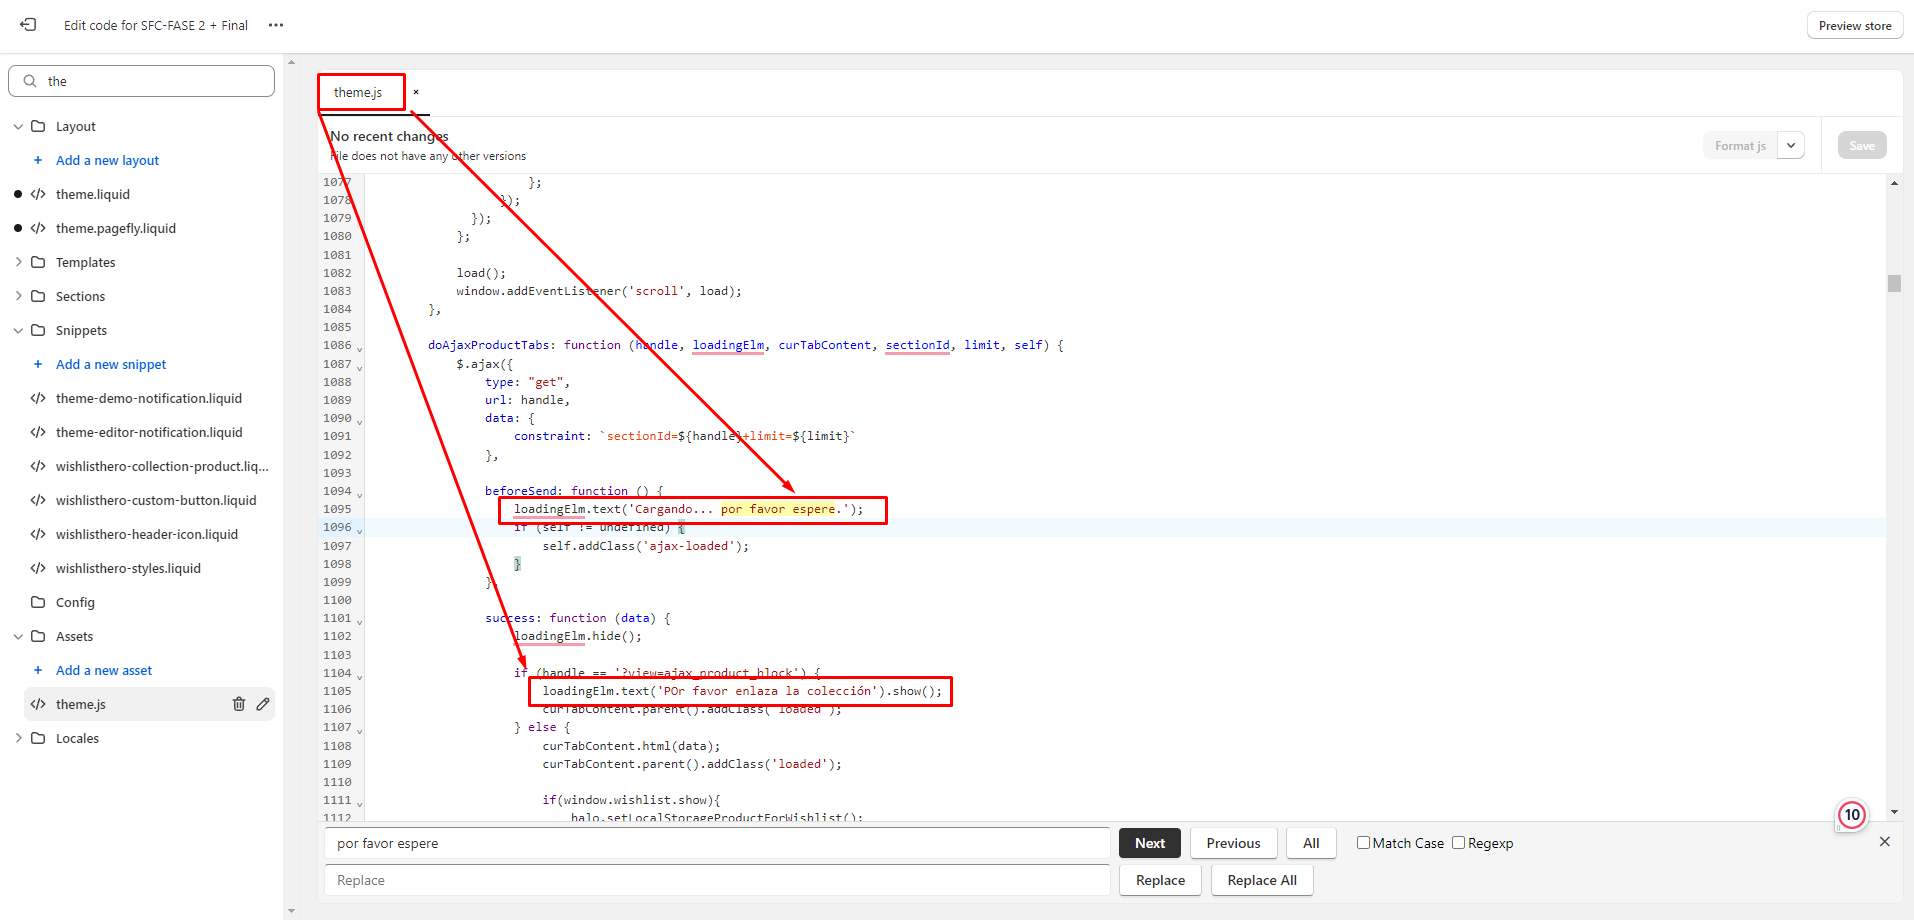Click Add a new snippet link

pyautogui.click(x=111, y=364)
